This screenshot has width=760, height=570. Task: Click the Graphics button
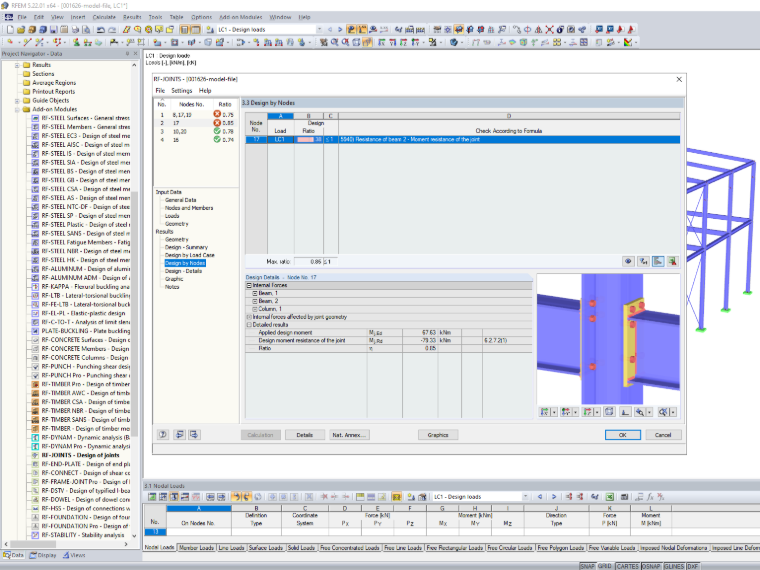click(x=438, y=435)
